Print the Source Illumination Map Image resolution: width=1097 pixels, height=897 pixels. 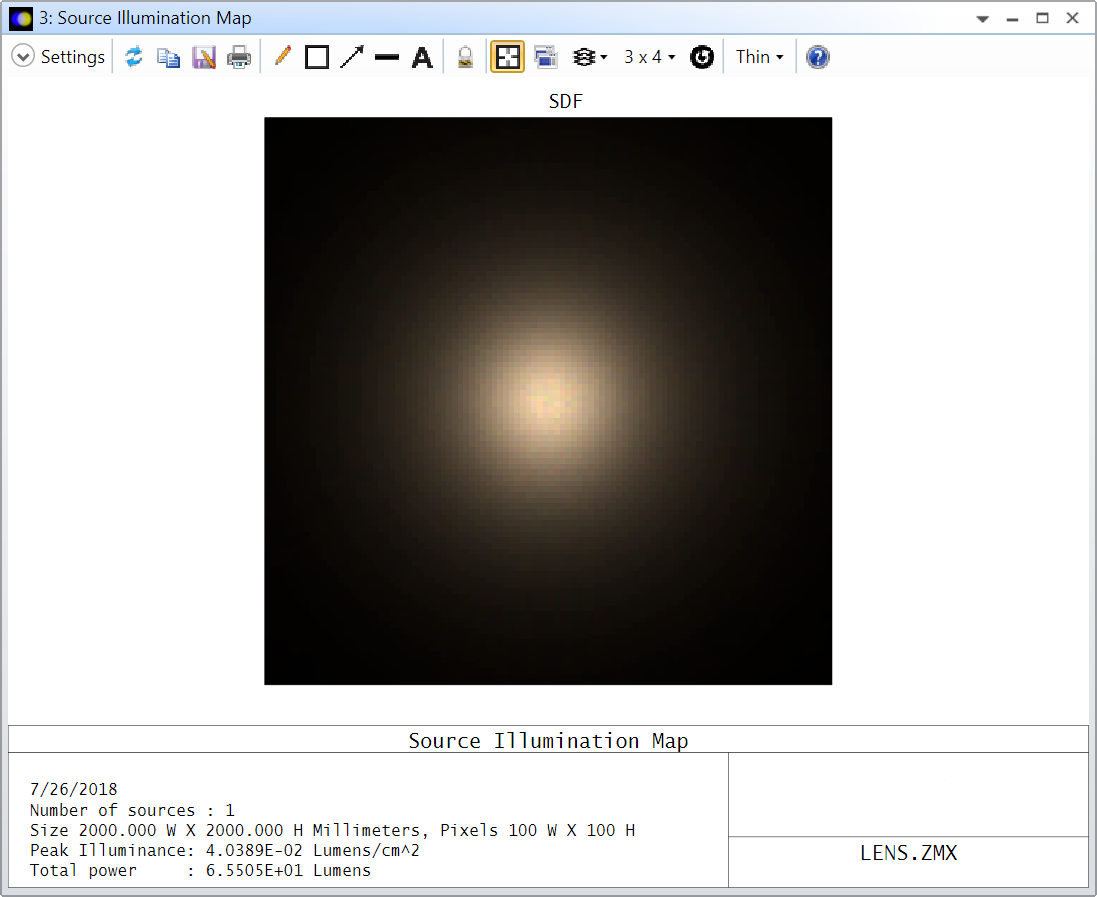(x=239, y=57)
